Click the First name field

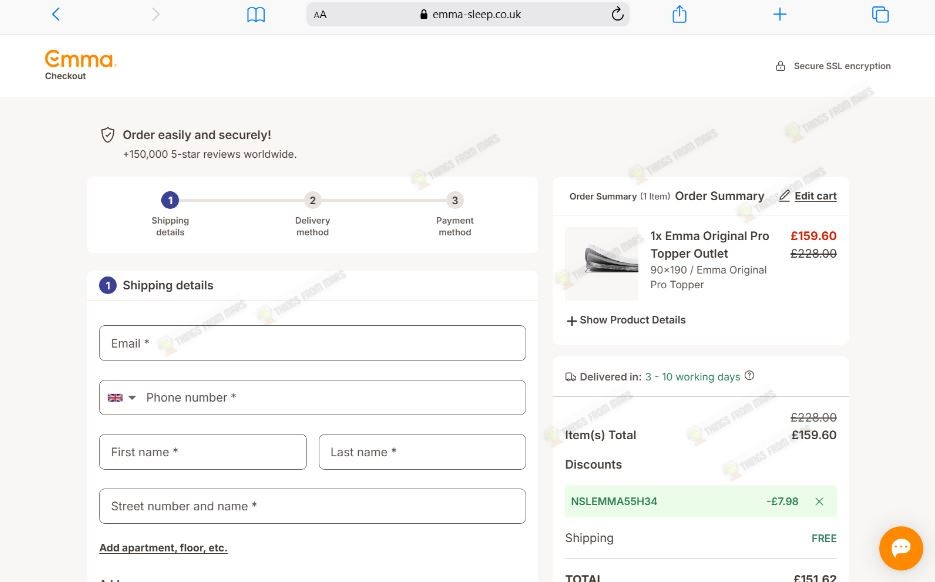coord(203,452)
